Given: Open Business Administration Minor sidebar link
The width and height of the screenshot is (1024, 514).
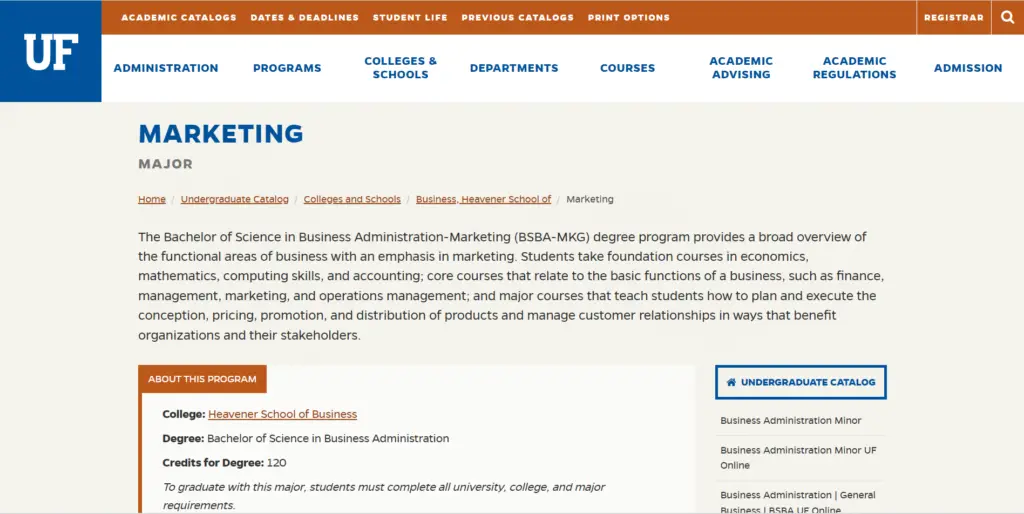Looking at the screenshot, I should point(791,421).
